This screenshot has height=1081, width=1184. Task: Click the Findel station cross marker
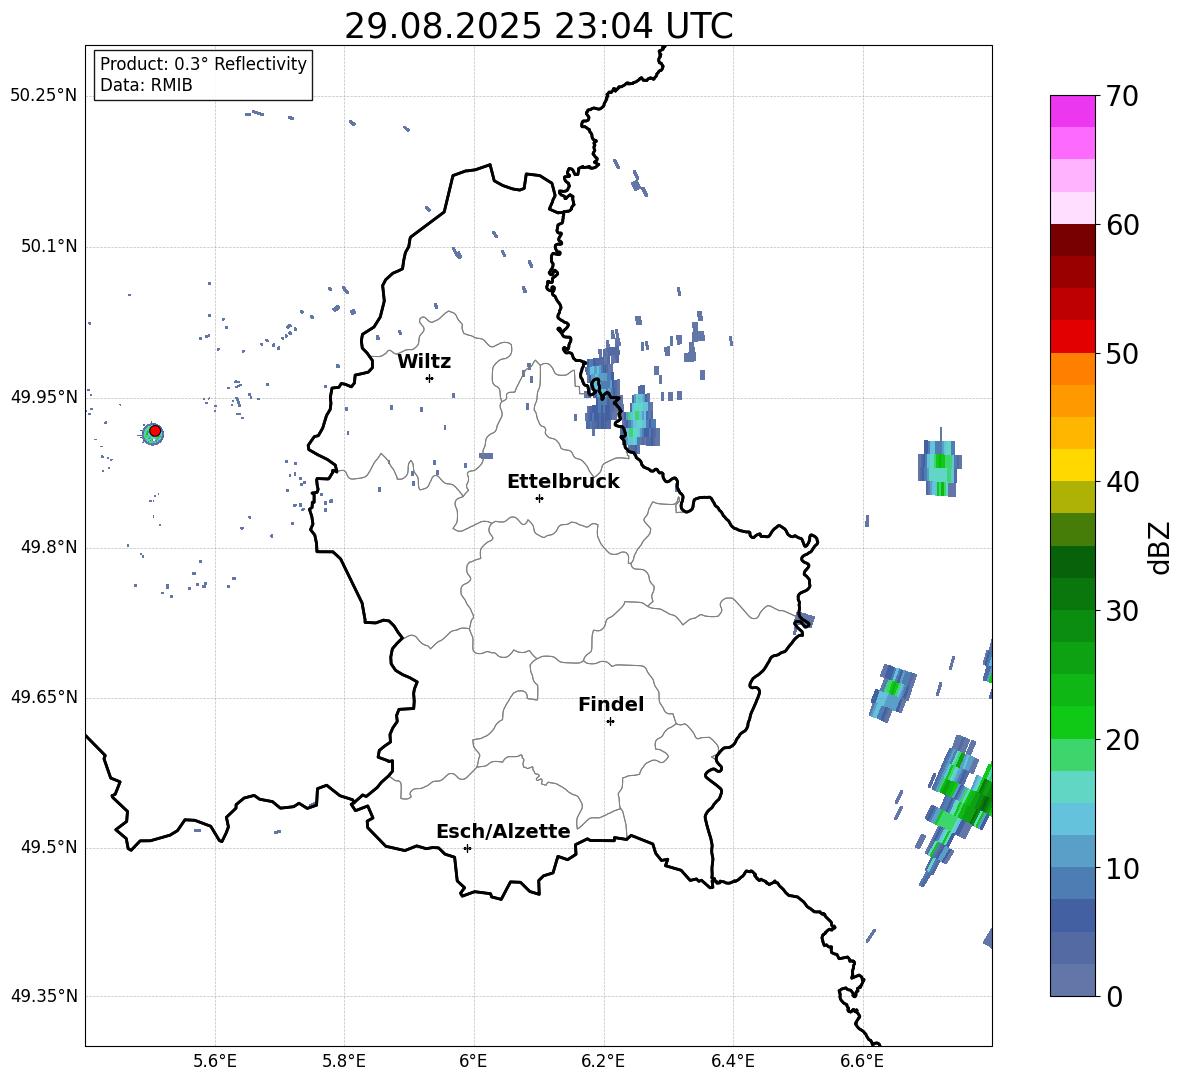(x=610, y=722)
